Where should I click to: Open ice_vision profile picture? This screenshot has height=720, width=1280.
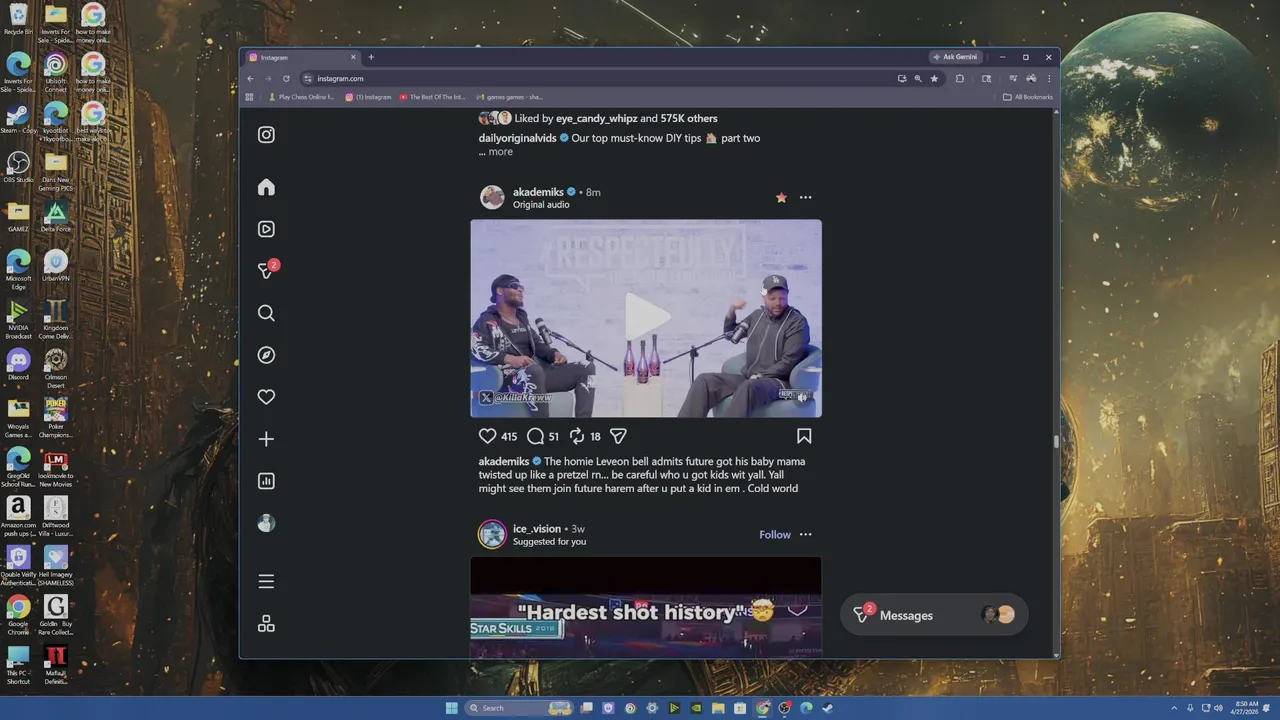point(492,534)
